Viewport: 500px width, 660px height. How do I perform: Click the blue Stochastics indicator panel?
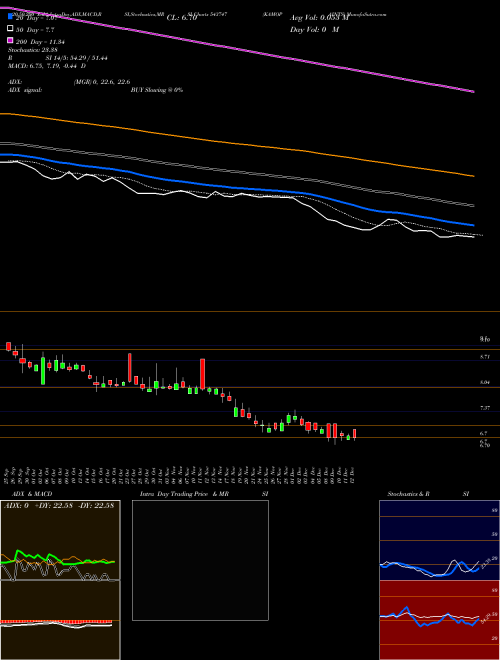pyautogui.click(x=439, y=540)
